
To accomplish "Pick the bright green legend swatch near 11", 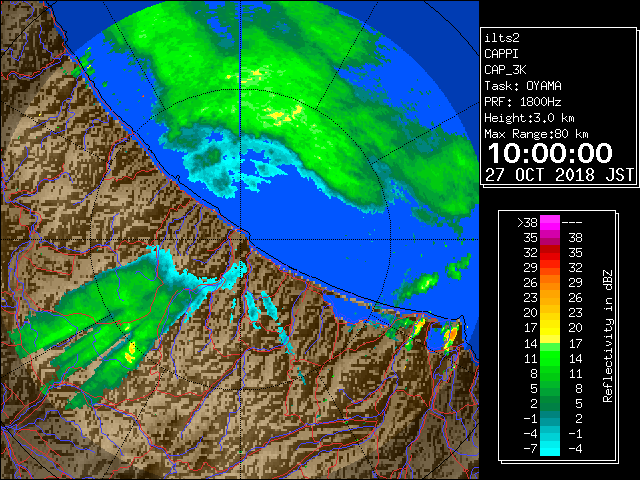I will 550,358.
